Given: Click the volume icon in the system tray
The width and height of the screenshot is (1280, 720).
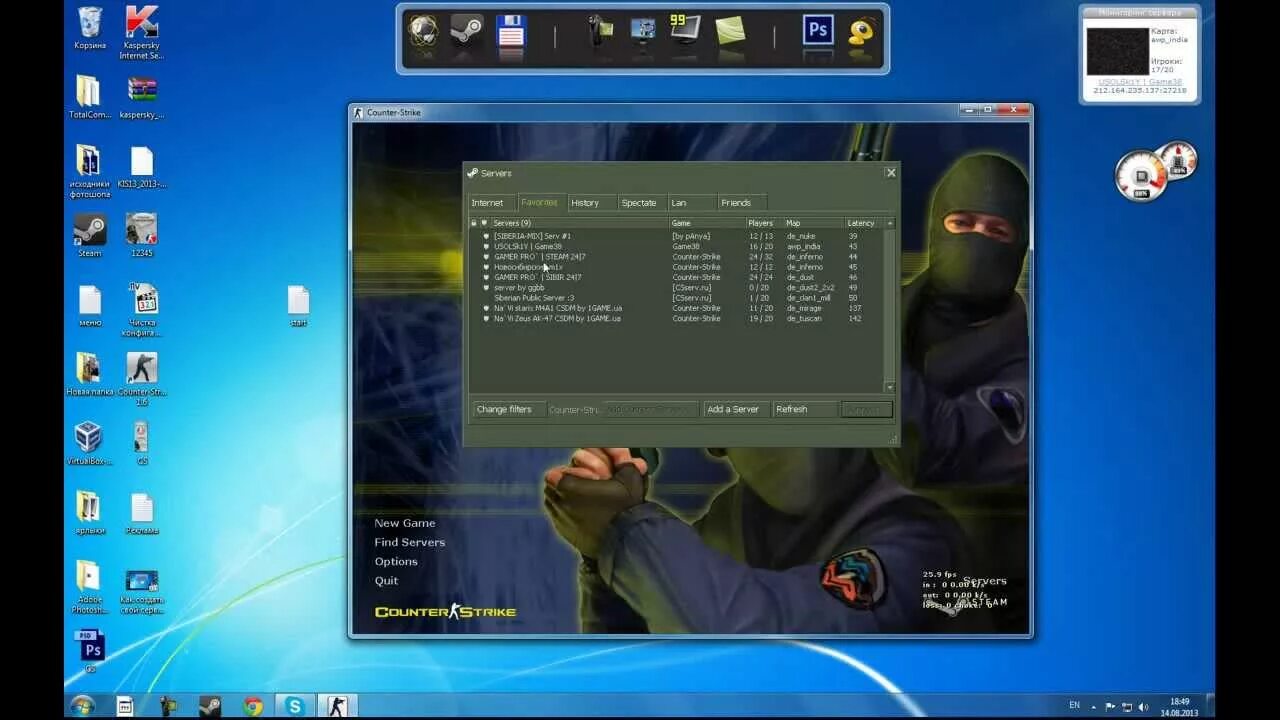Looking at the screenshot, I should pos(1143,706).
